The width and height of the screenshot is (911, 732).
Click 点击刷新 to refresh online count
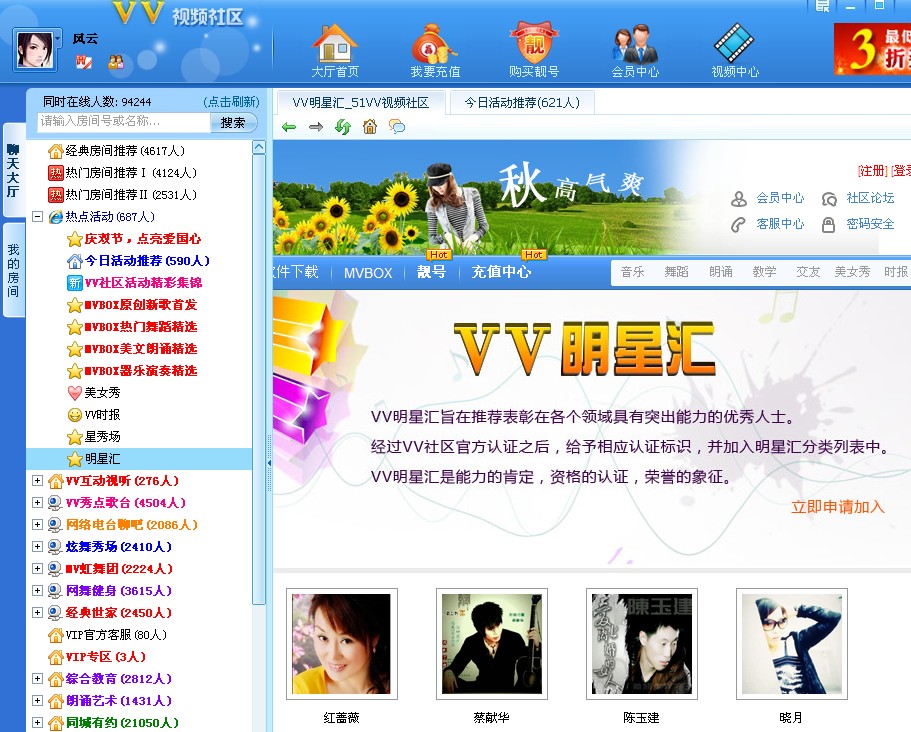(232, 102)
